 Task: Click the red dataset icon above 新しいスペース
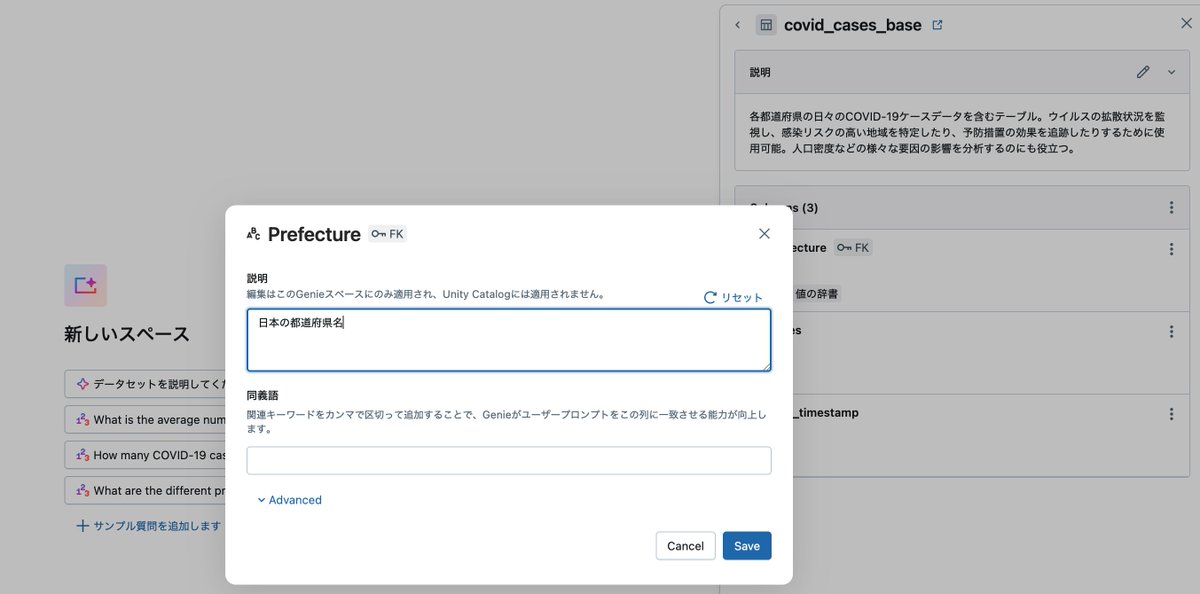pyautogui.click(x=84, y=286)
